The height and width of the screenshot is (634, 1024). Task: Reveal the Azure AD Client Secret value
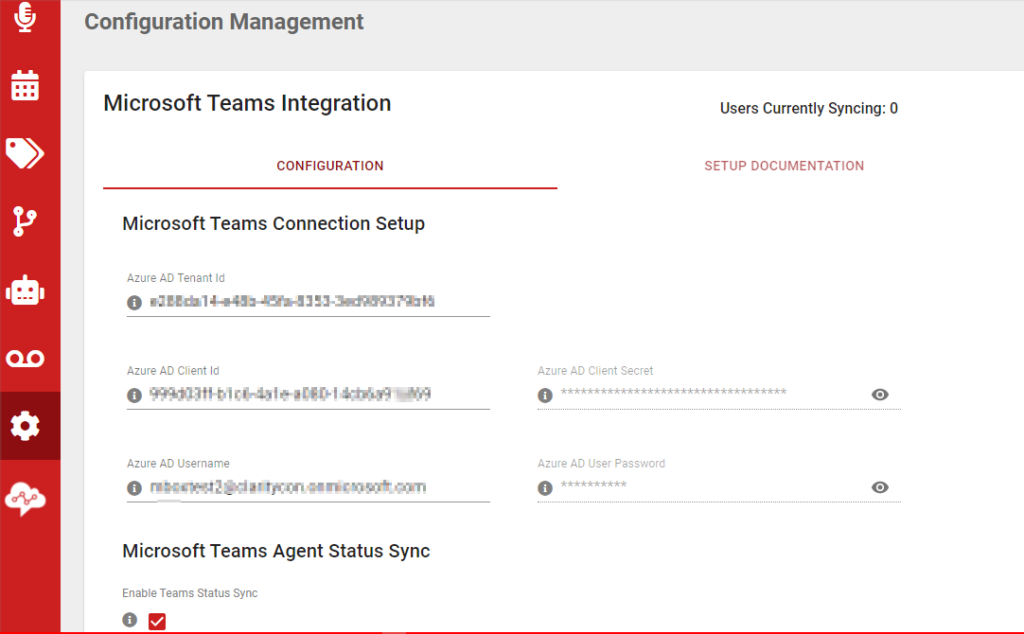click(x=879, y=395)
